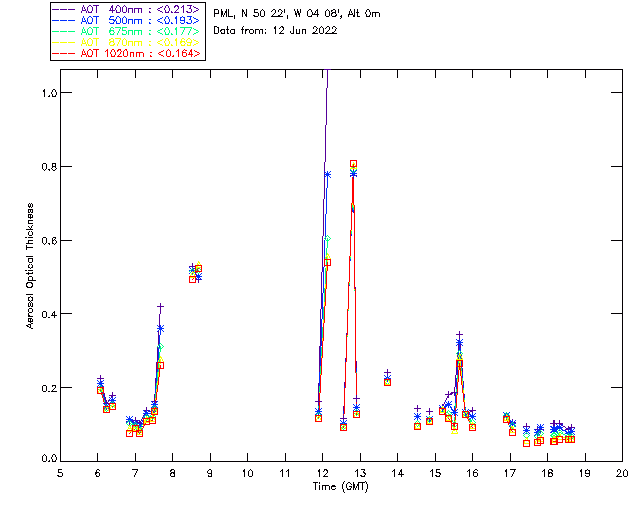Click the x-axis tick label 6
The image size is (640, 512).
click(98, 473)
